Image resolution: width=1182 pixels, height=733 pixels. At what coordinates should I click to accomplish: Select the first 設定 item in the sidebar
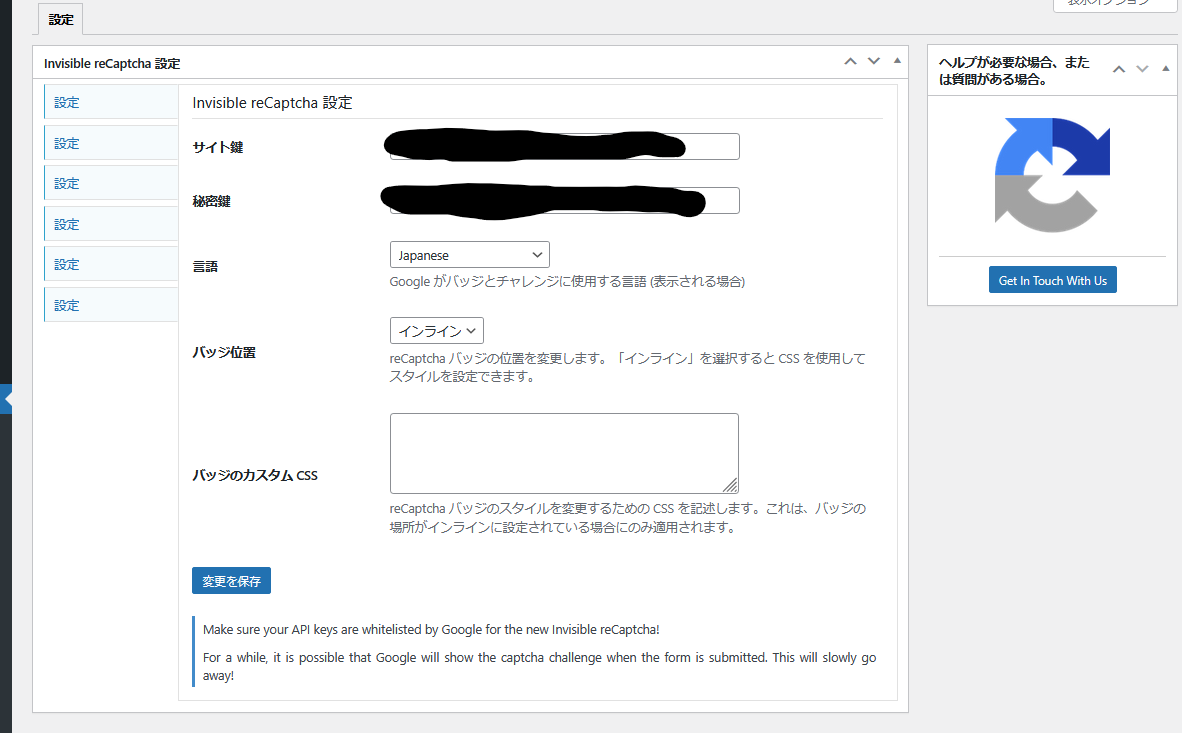pyautogui.click(x=111, y=102)
